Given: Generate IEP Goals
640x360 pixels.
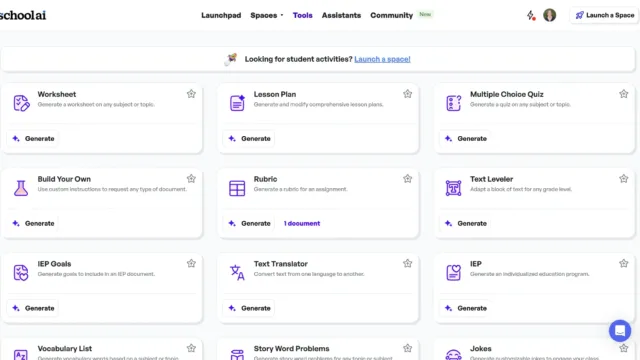Looking at the screenshot, I should click(33, 308).
